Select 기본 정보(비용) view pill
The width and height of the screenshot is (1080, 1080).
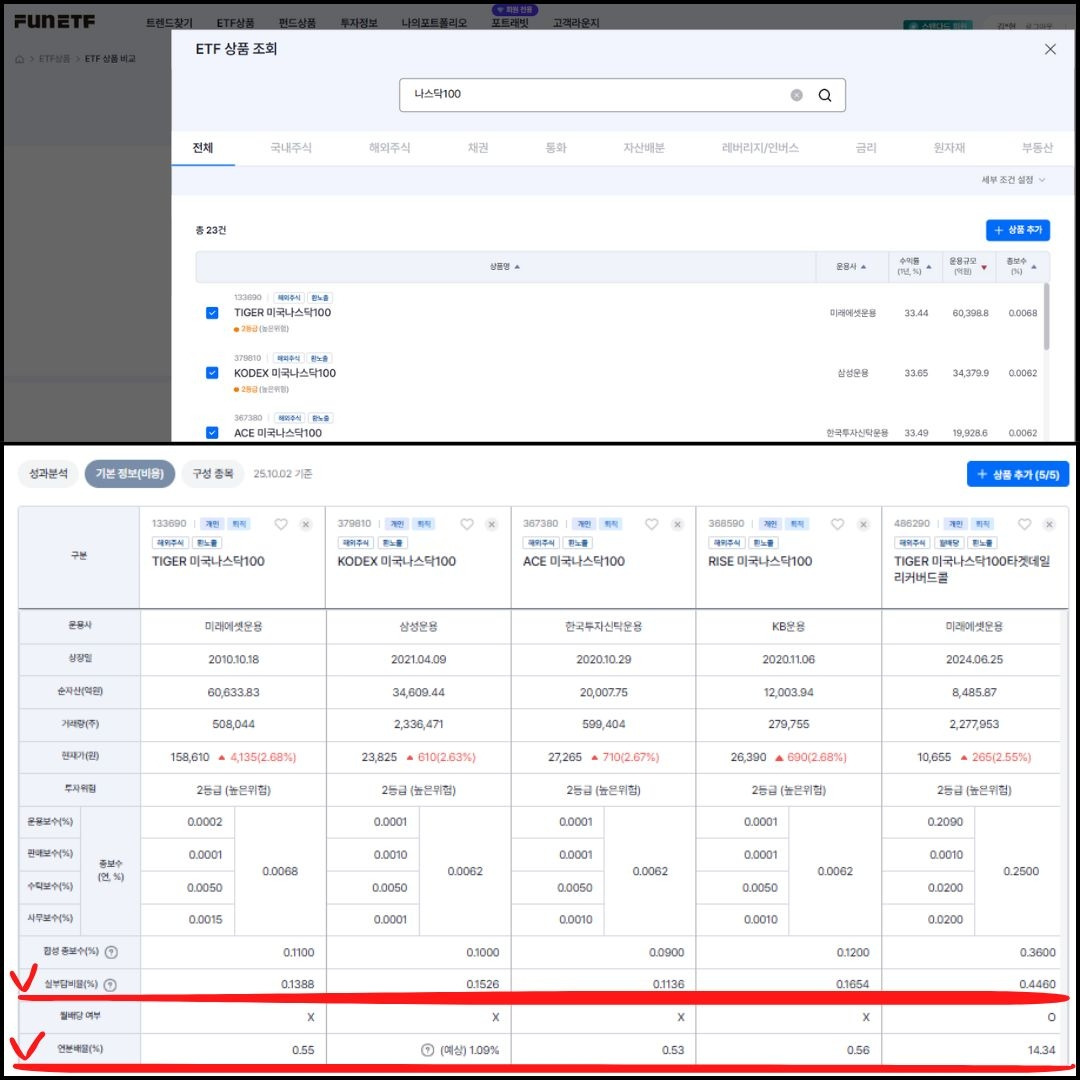click(129, 474)
